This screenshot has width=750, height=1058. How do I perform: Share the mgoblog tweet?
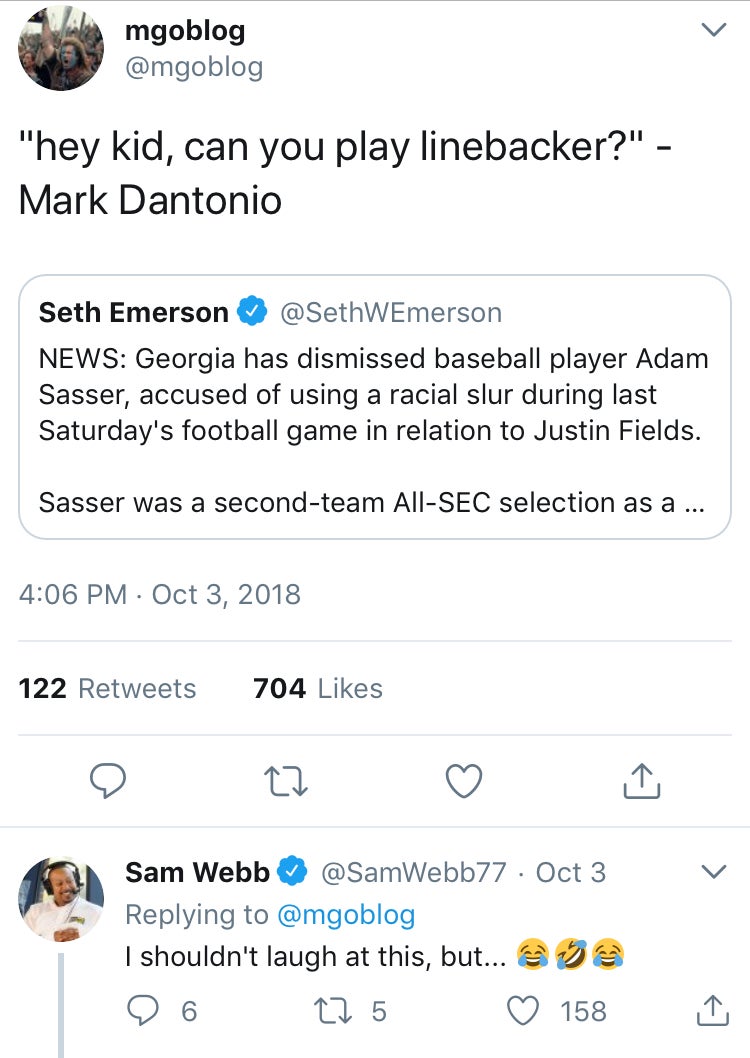pyautogui.click(x=642, y=782)
